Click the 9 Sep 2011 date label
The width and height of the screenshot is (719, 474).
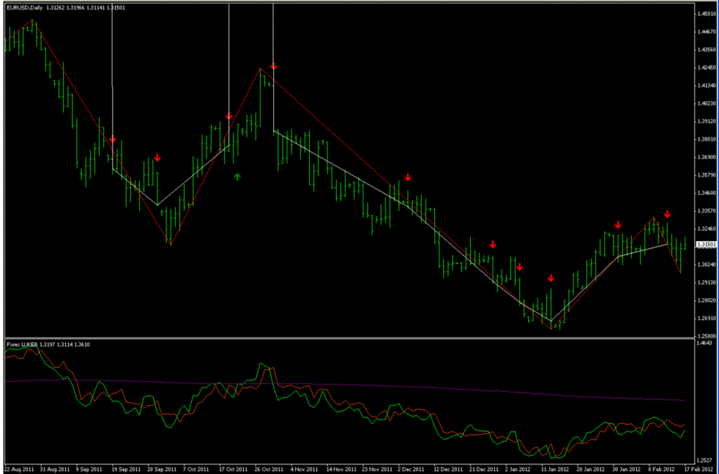click(x=89, y=469)
